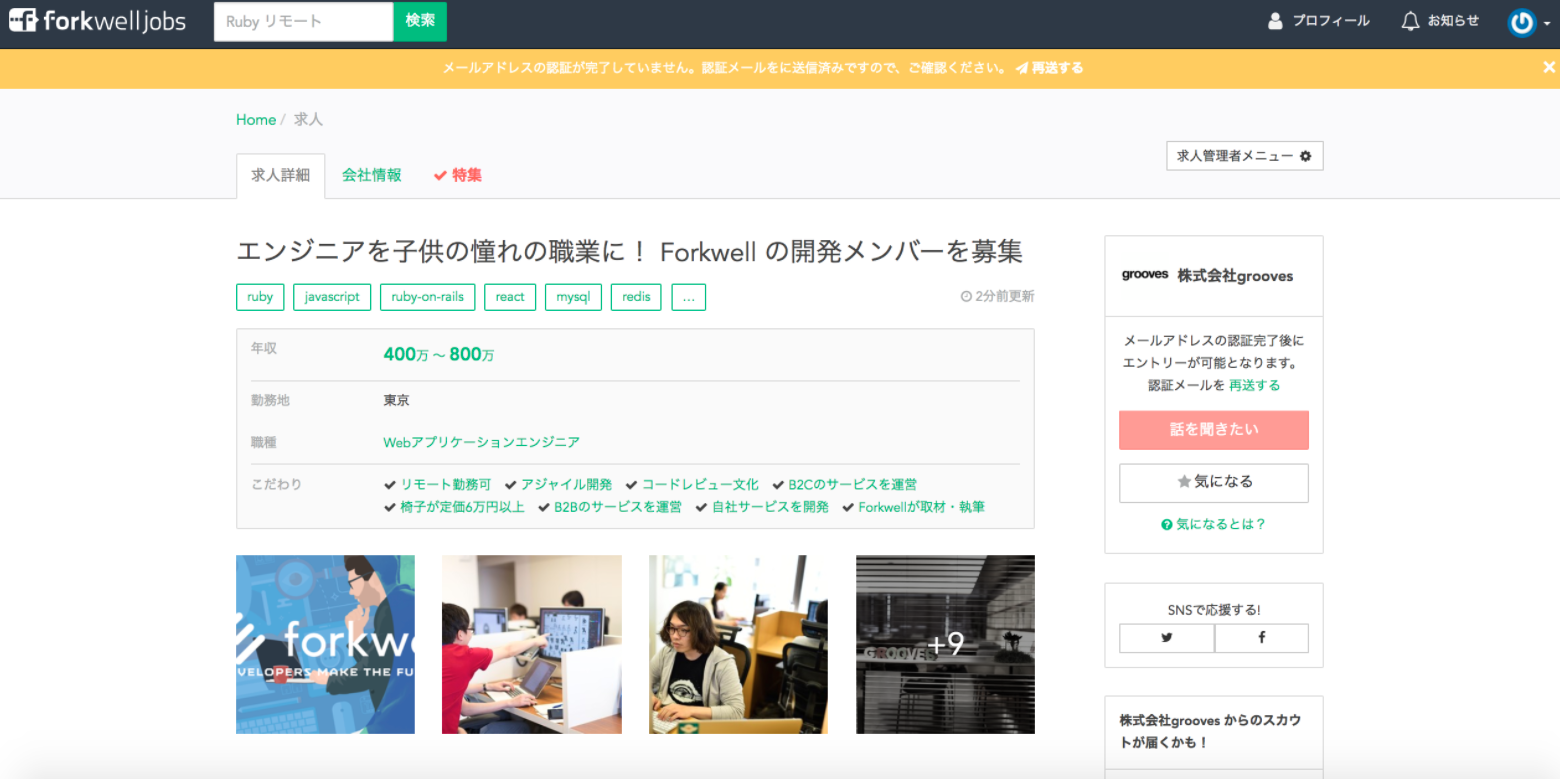Screen dimensions: 1560x779
Task: Click the Facebook share icon
Action: point(1262,638)
